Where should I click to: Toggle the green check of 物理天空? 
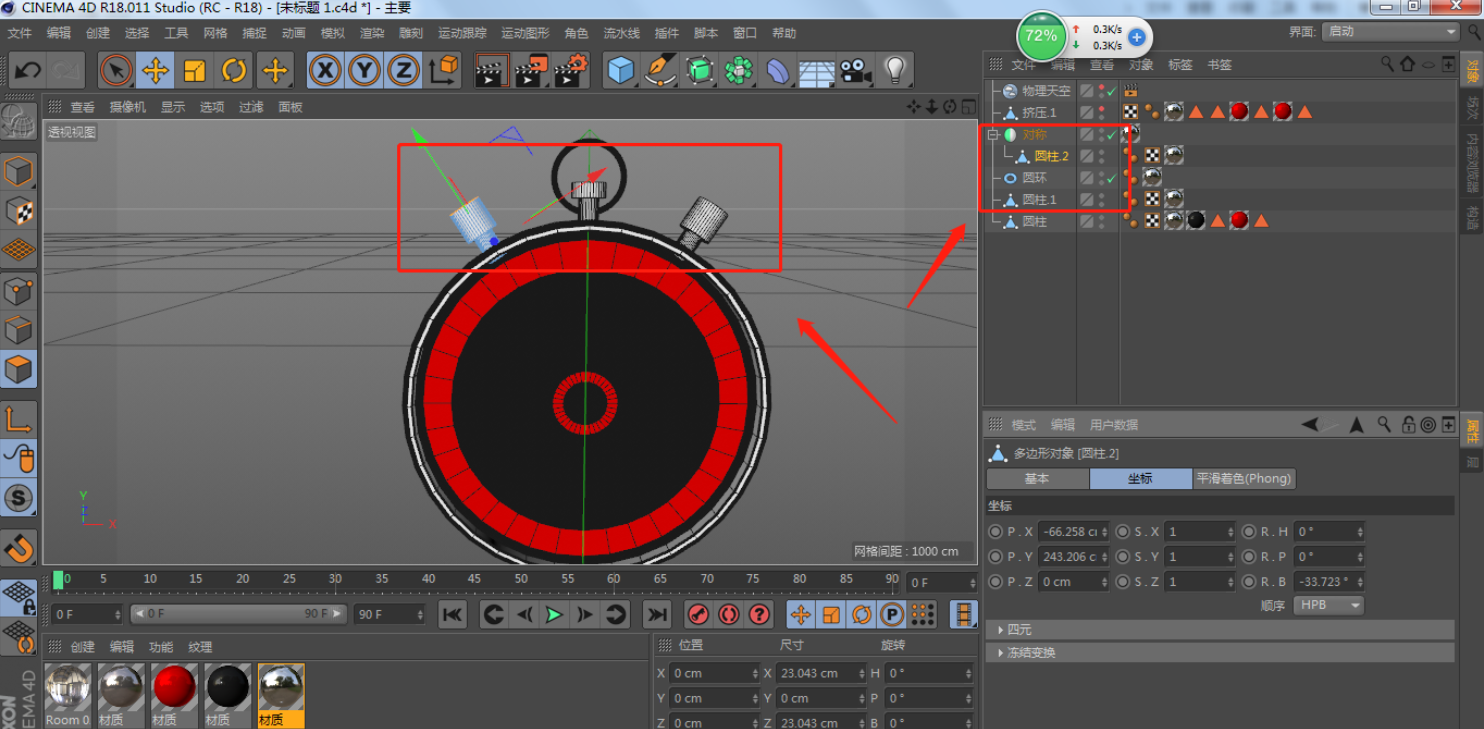tap(1111, 91)
